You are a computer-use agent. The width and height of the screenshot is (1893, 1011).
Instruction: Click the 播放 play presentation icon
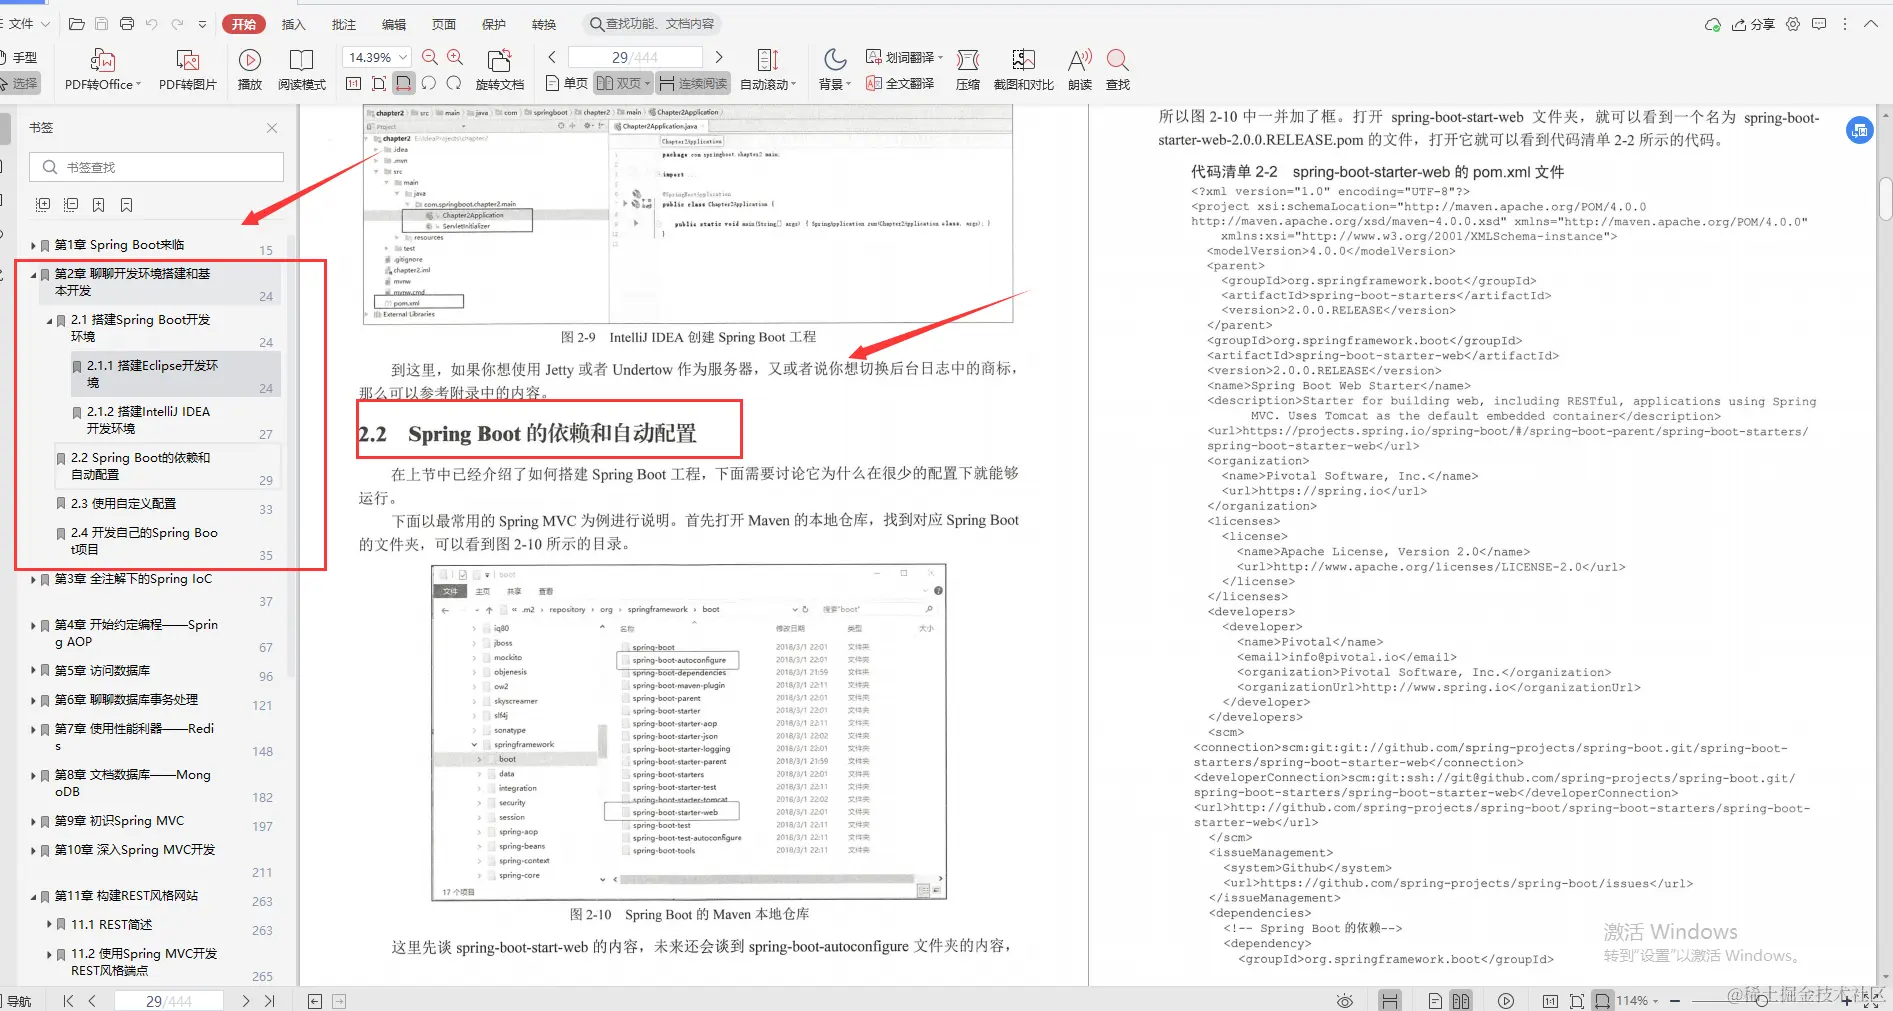249,68
